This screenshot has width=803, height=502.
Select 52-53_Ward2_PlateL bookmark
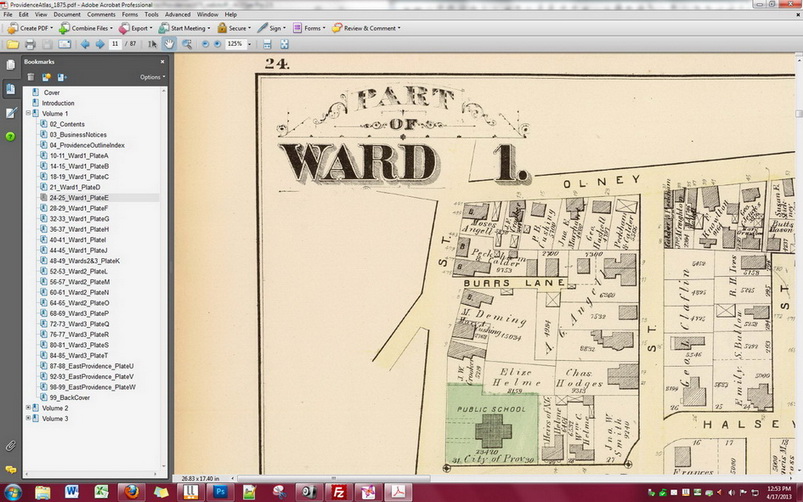pyautogui.click(x=79, y=271)
